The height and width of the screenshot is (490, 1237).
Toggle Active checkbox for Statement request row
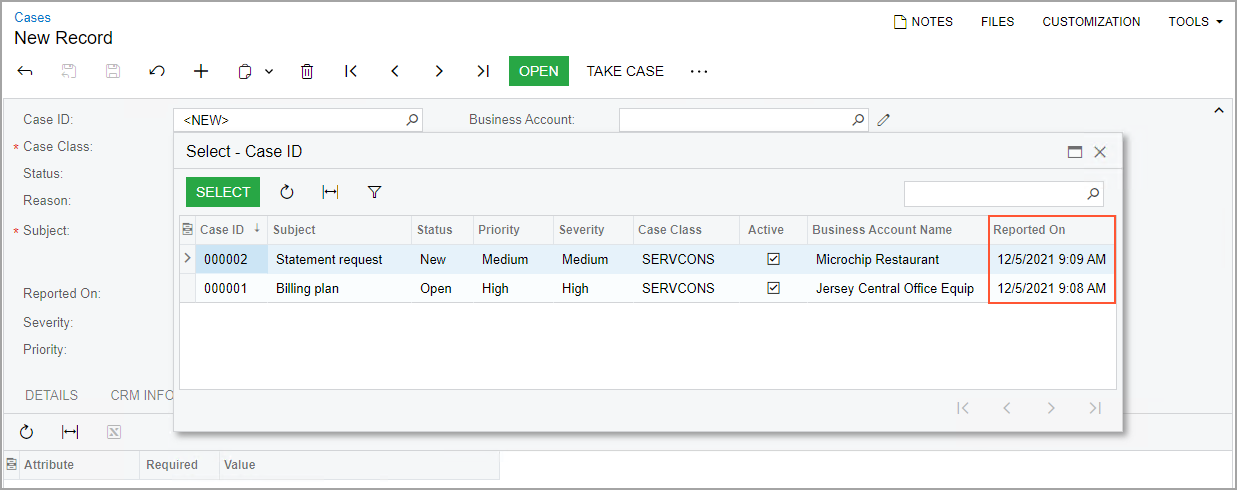click(773, 259)
